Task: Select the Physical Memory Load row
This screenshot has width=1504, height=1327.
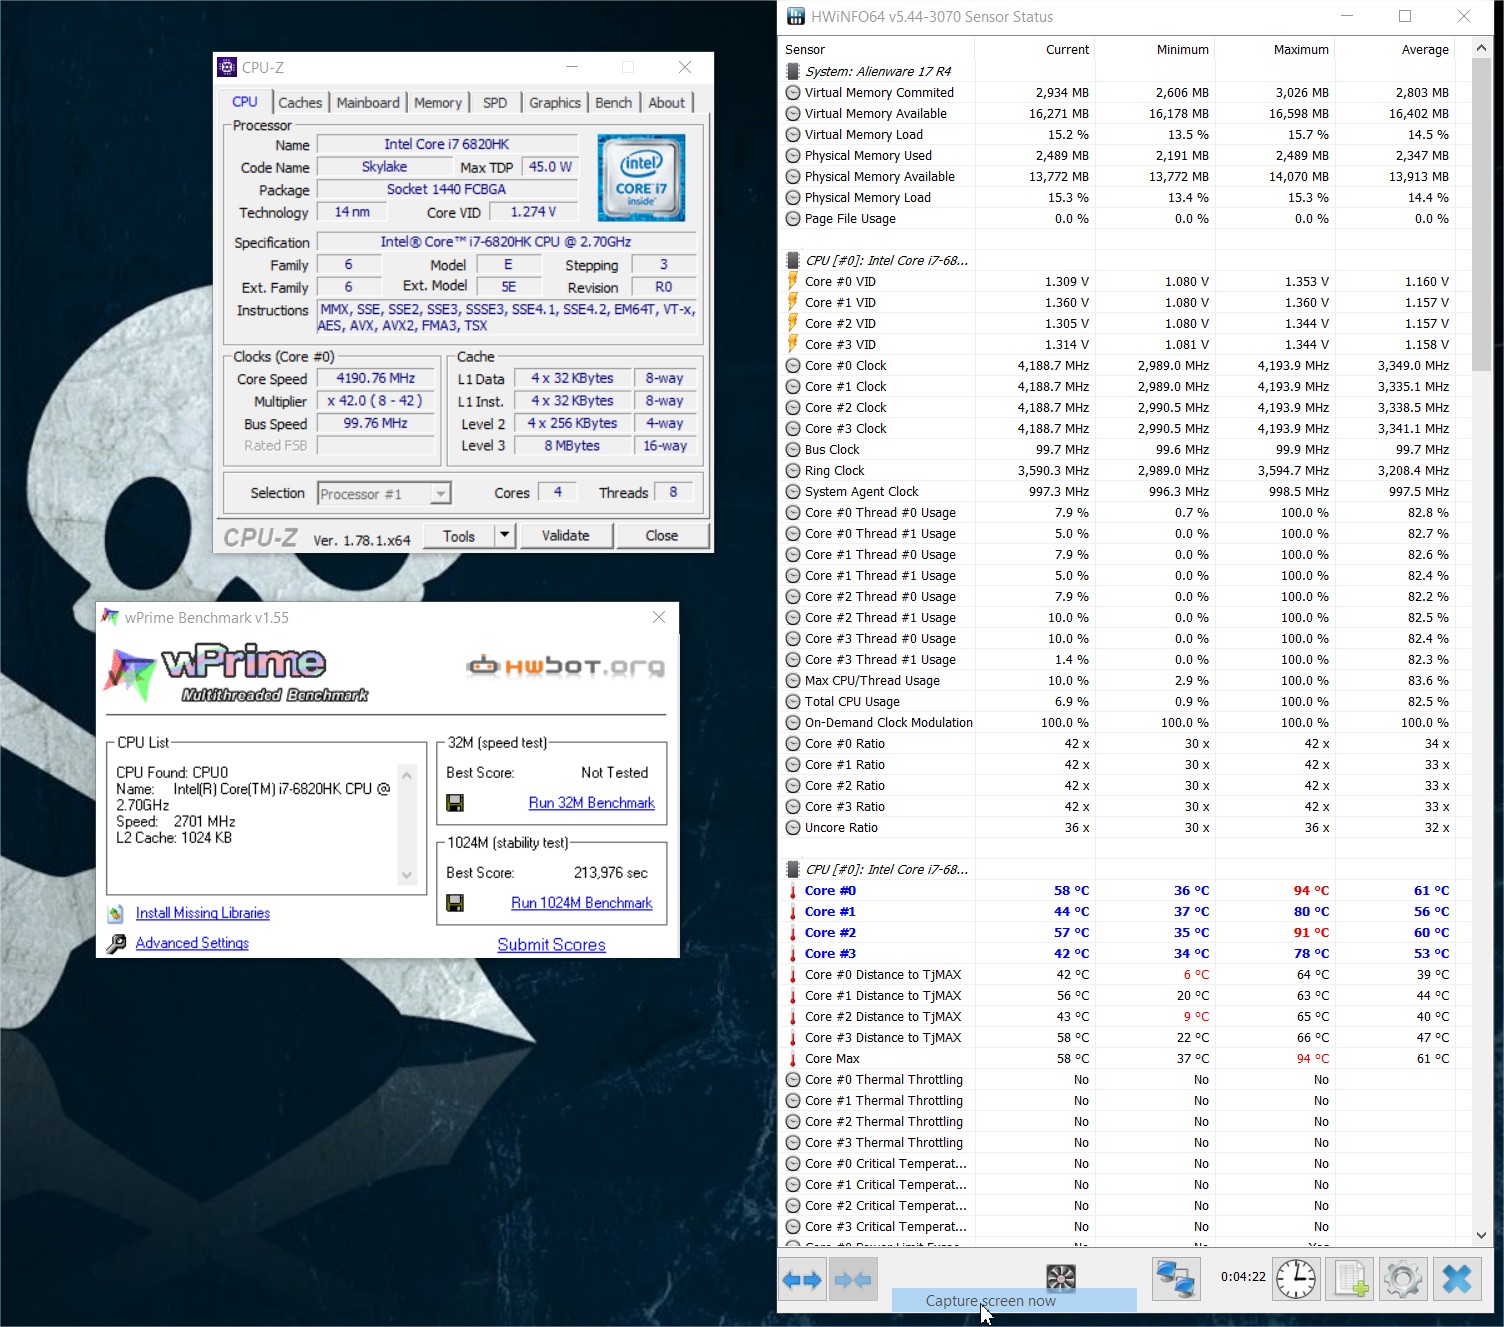Action: pyautogui.click(x=1125, y=197)
